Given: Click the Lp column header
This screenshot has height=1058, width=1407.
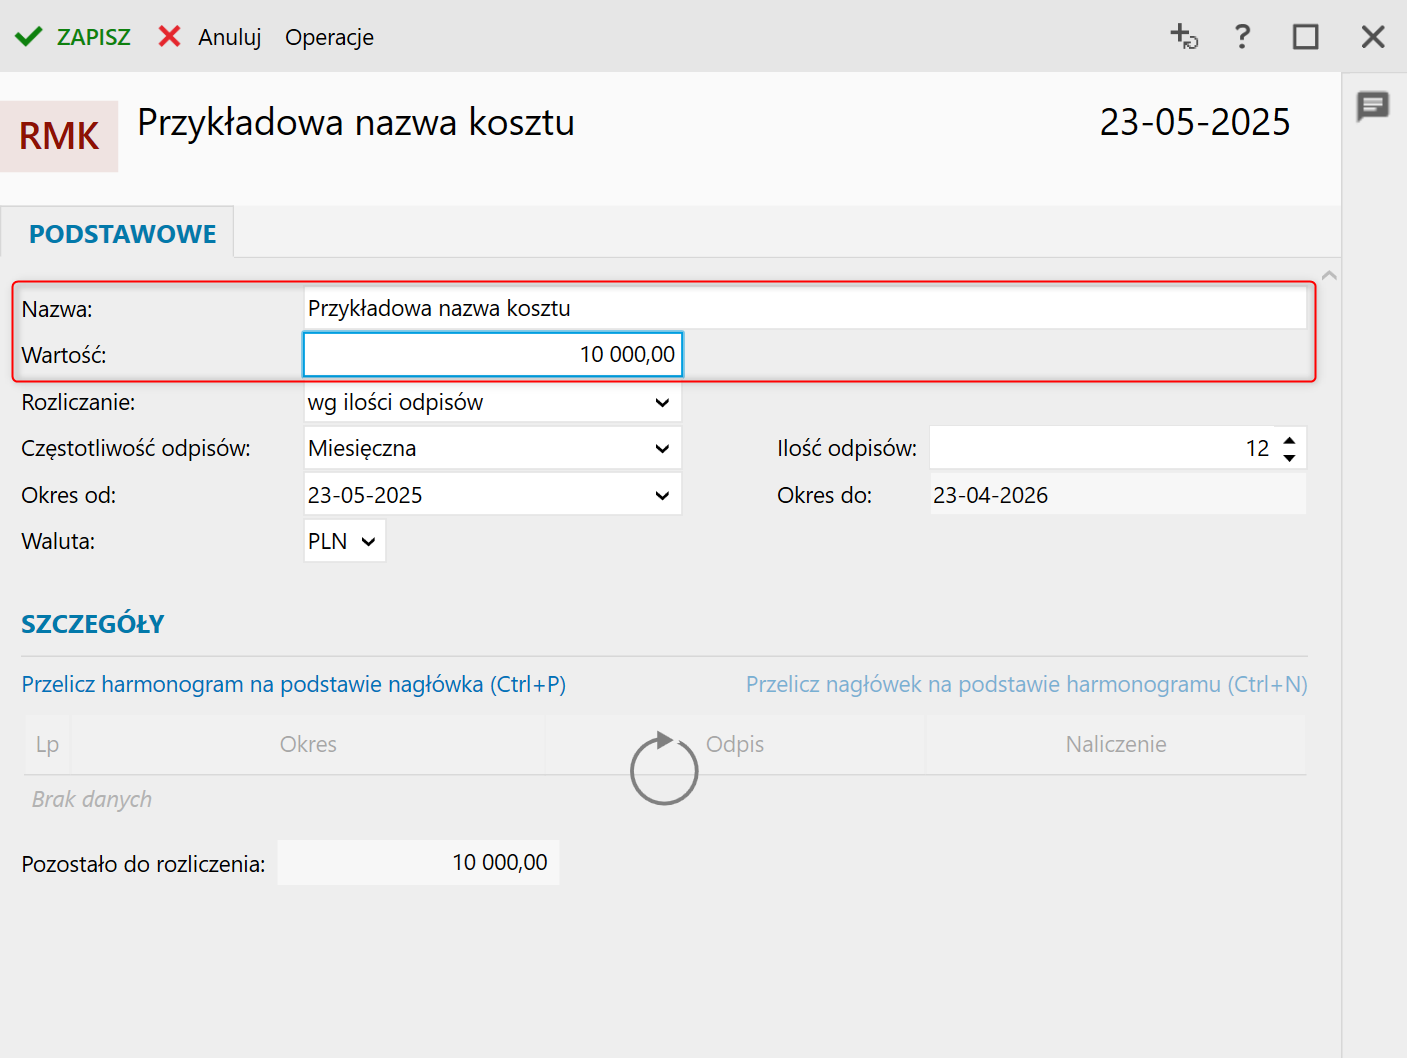Looking at the screenshot, I should (x=47, y=744).
